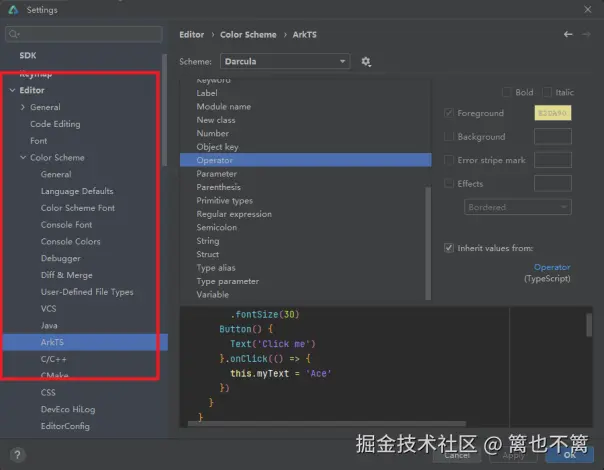
Task: Open the Bordered effects type dropdown
Action: point(518,207)
